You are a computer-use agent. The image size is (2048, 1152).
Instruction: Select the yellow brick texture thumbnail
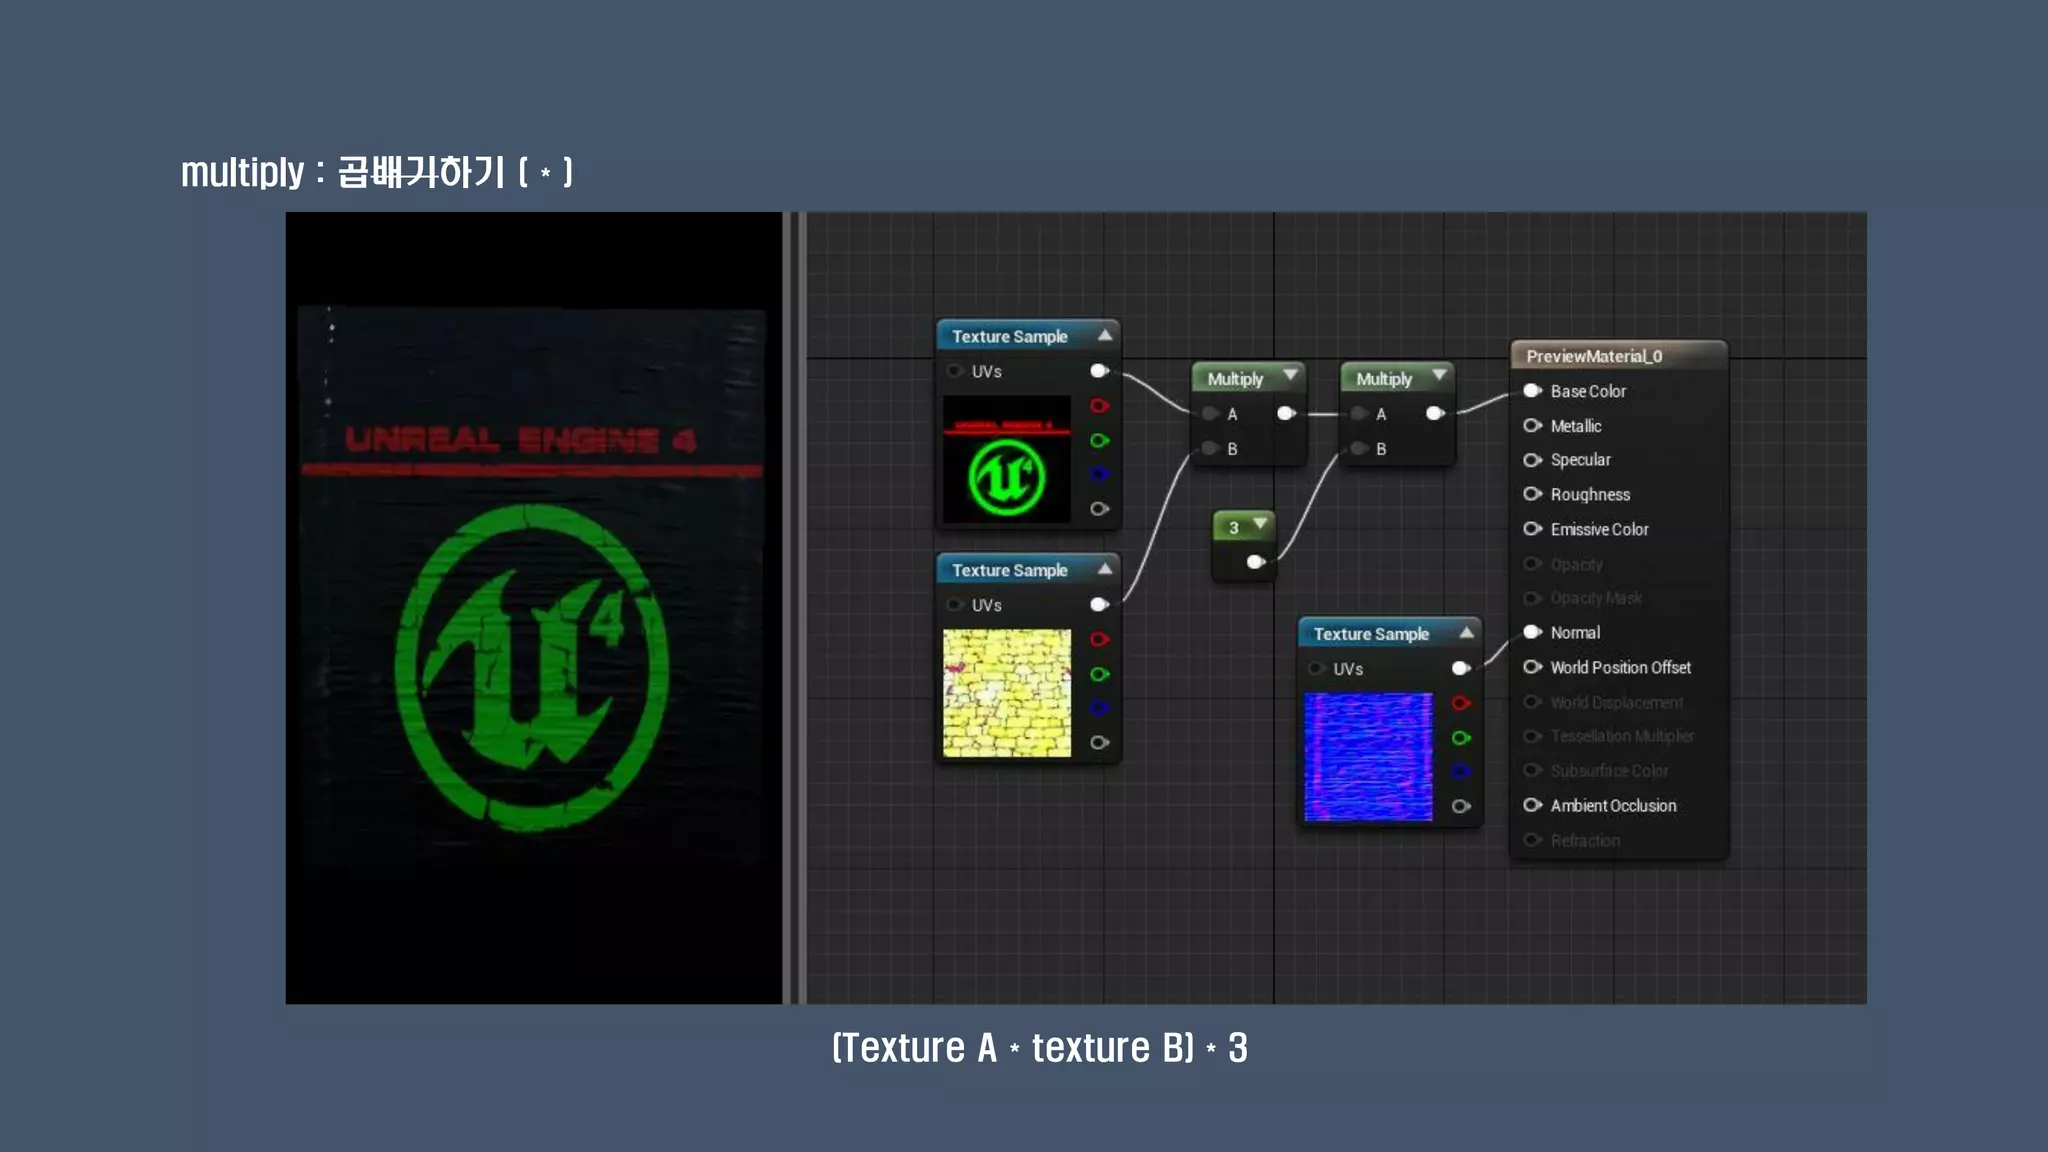[x=1007, y=693]
